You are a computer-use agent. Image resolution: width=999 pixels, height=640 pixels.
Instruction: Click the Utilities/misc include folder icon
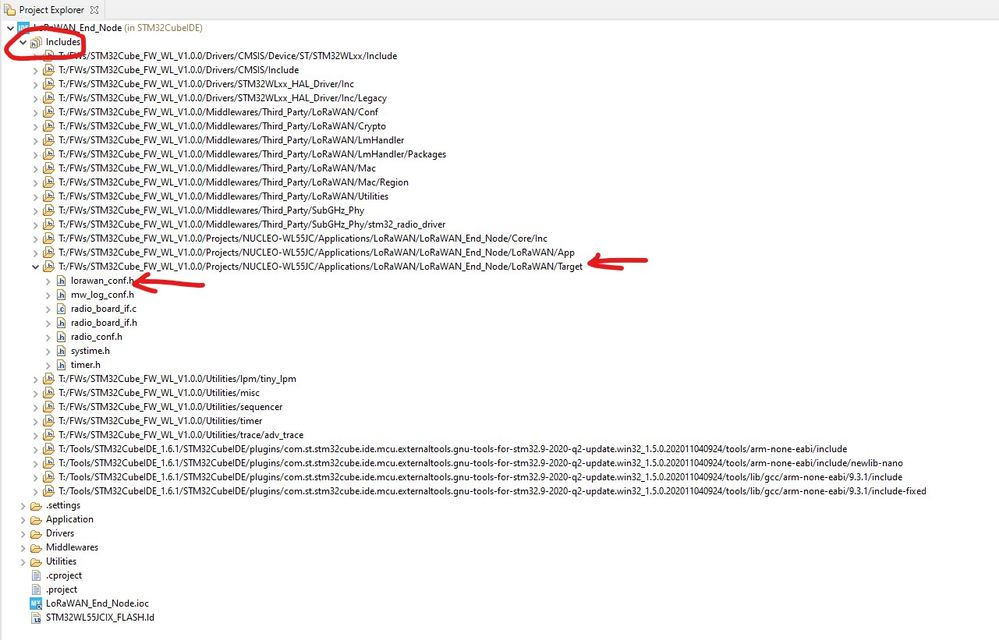point(48,393)
